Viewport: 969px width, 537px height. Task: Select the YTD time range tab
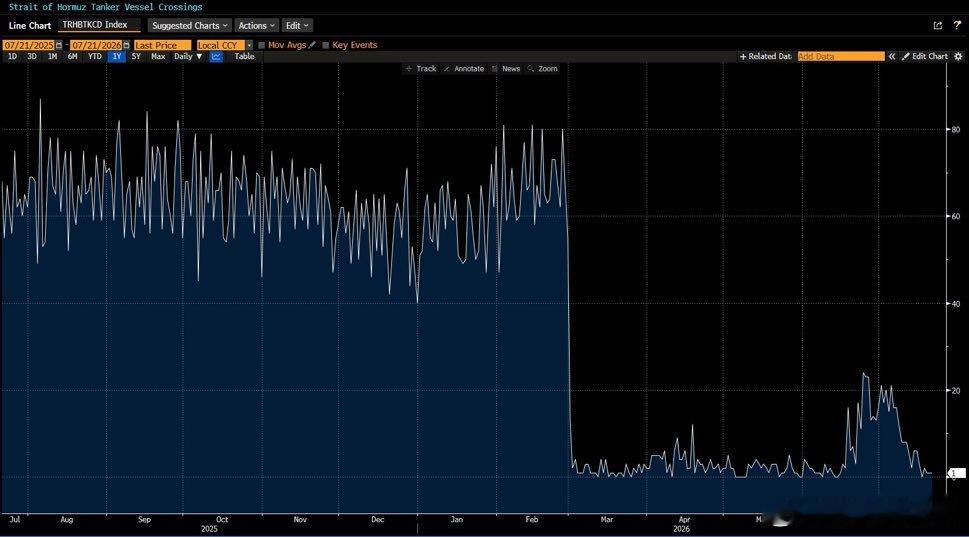(95, 56)
